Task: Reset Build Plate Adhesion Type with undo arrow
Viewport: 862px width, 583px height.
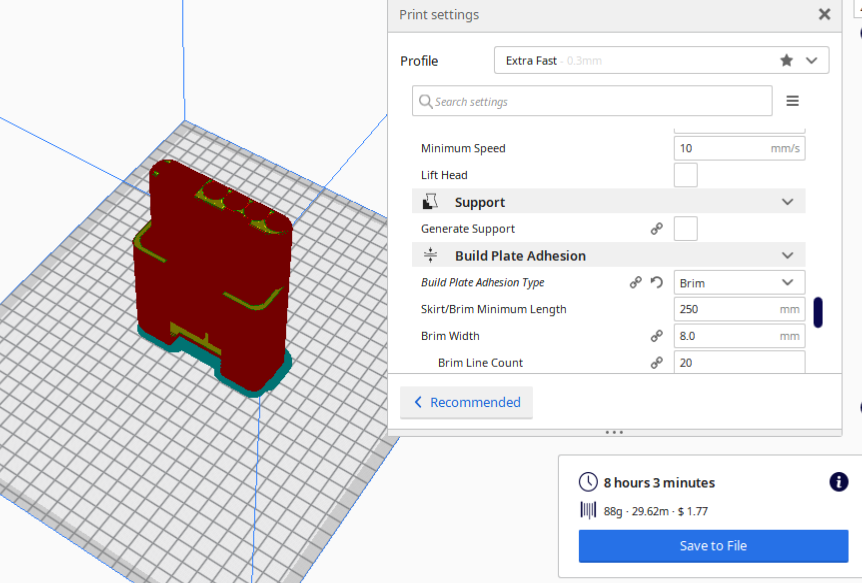Action: pyautogui.click(x=656, y=283)
